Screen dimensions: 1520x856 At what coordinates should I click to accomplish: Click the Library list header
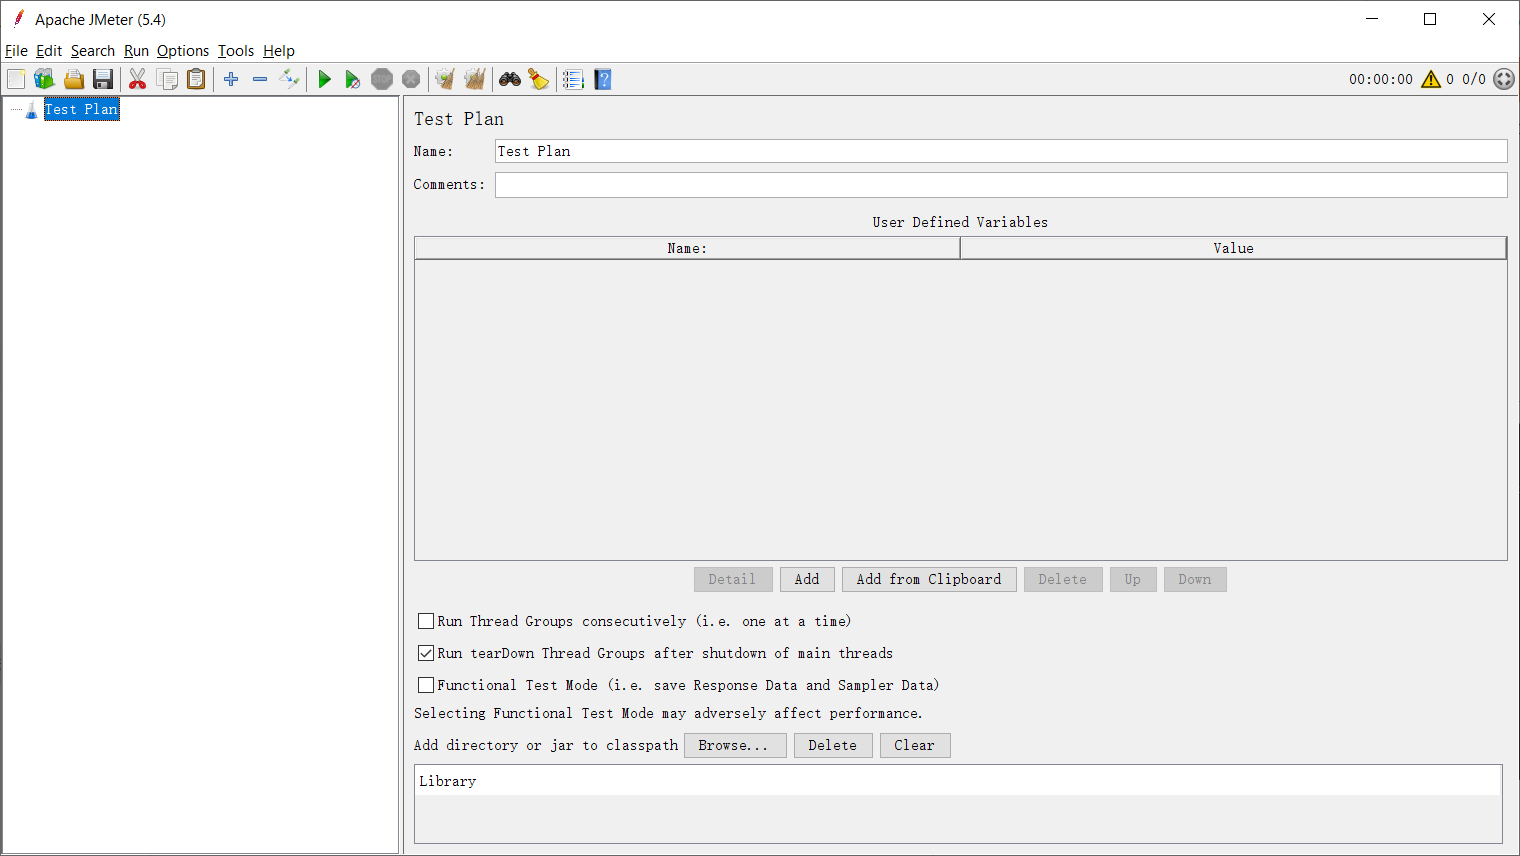tap(958, 781)
